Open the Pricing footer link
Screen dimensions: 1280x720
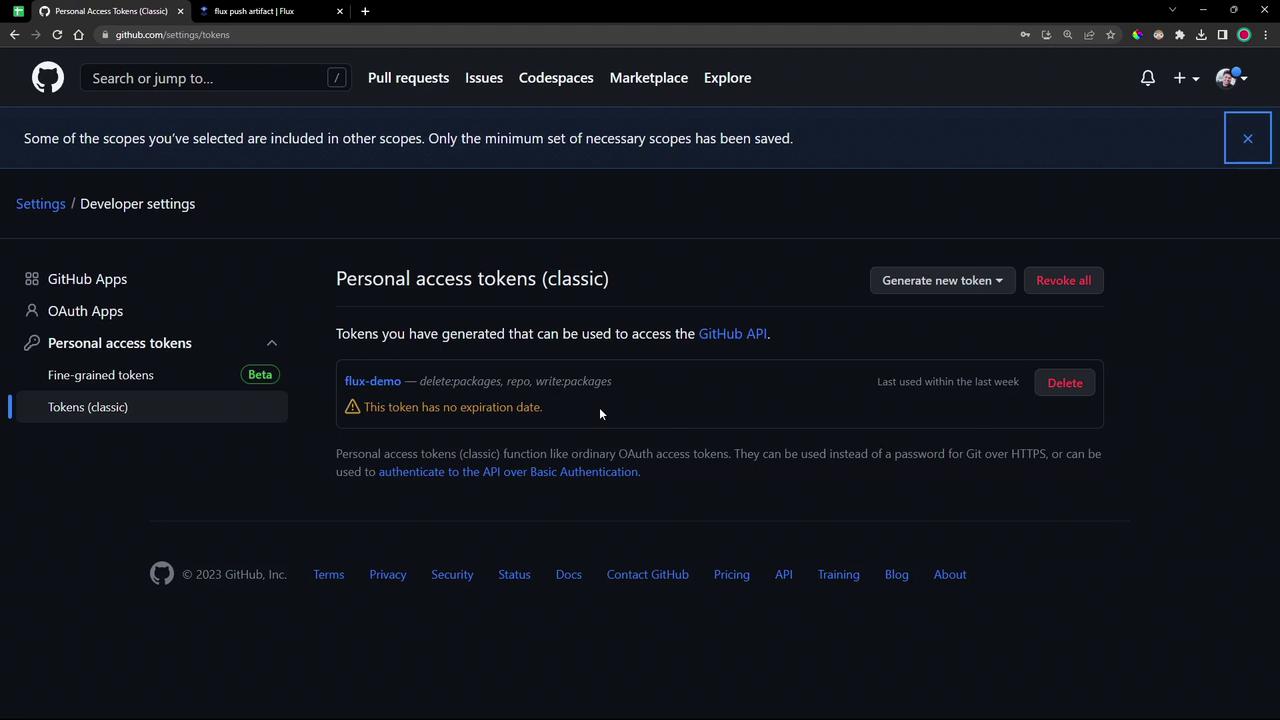tap(732, 575)
